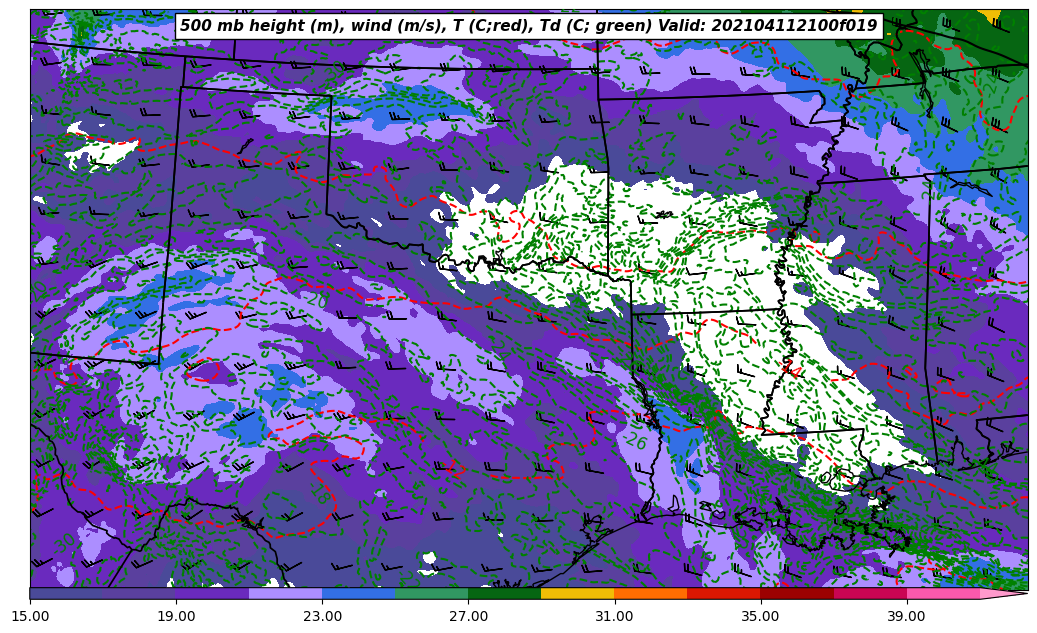Screen dimensions: 1037x633
Task: Select the crimson 37–39 colorbar segment
Action: 870,593
